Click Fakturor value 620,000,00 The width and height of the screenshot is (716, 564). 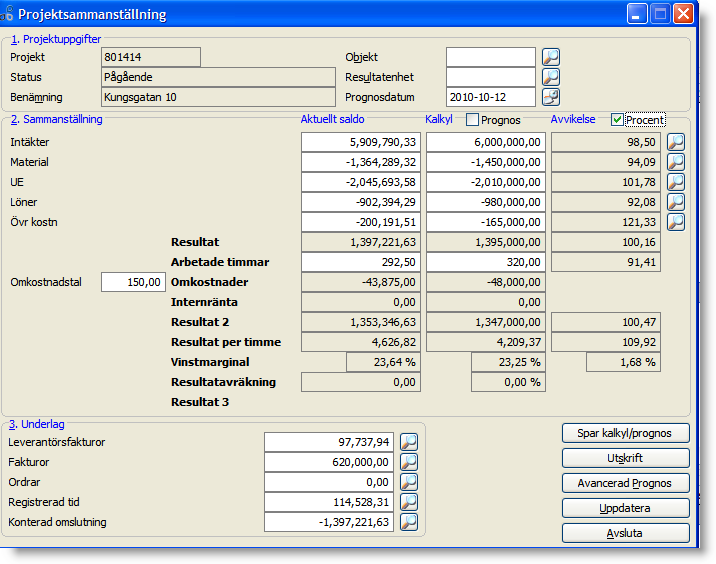click(x=329, y=462)
